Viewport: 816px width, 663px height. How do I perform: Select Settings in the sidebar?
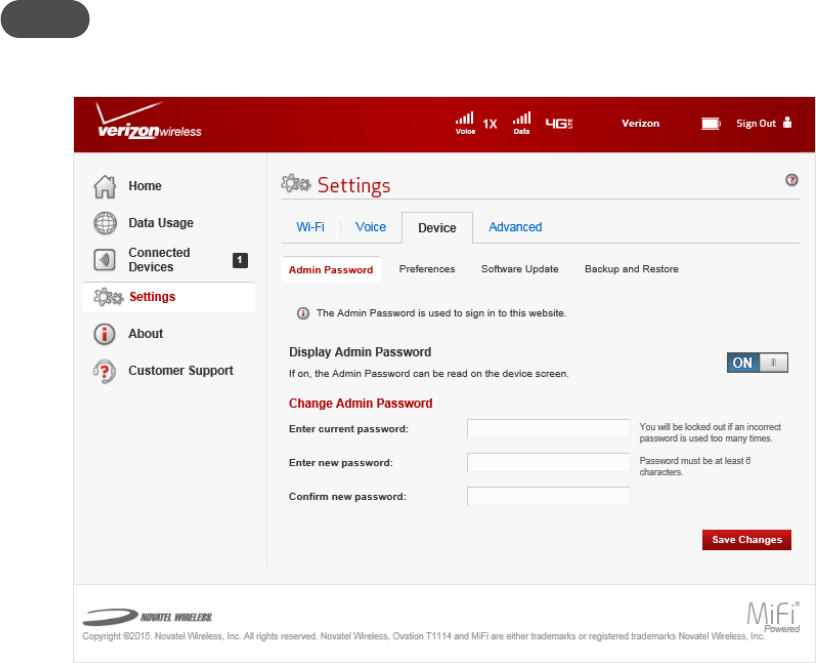[x=168, y=297]
